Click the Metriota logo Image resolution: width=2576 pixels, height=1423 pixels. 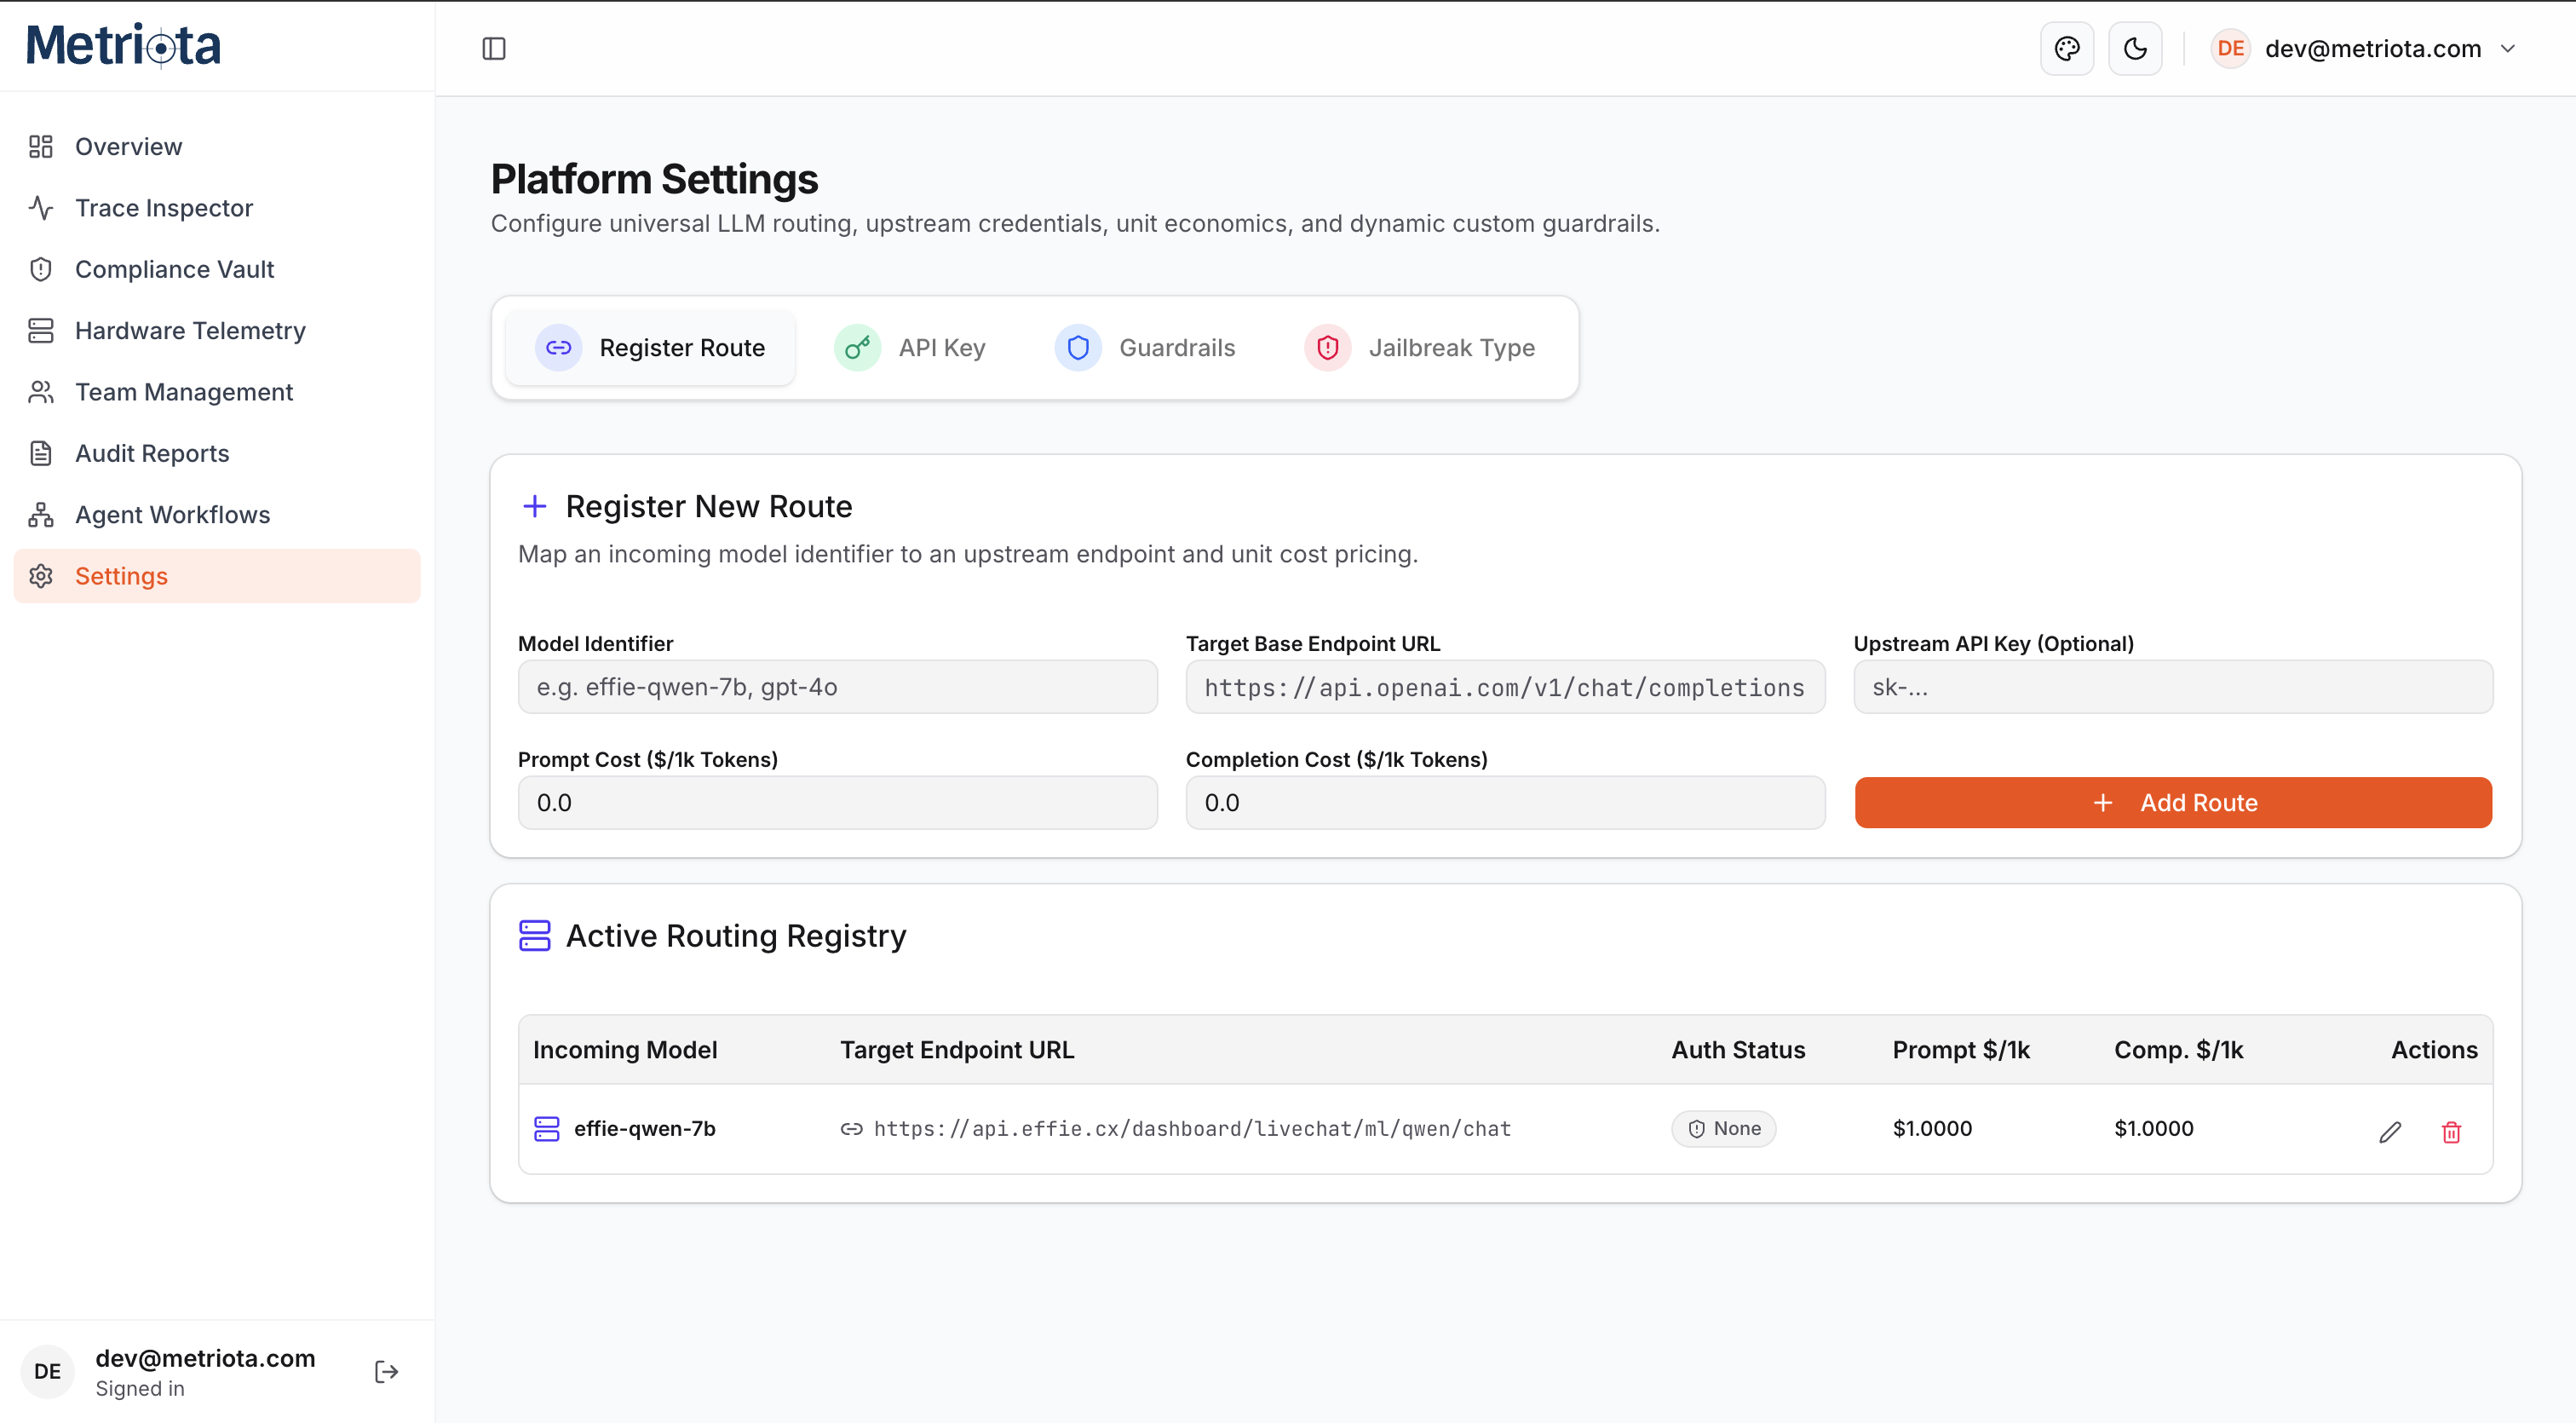tap(123, 45)
